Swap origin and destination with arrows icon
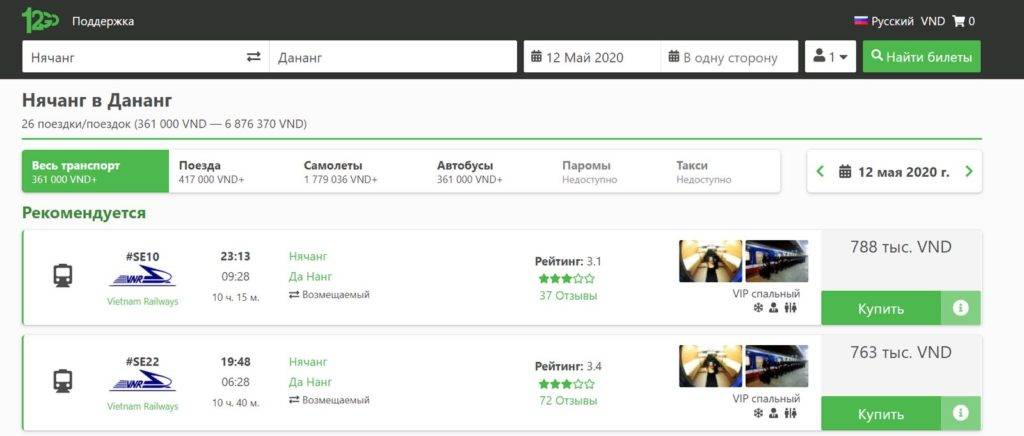The height and width of the screenshot is (436, 1024). [253, 57]
